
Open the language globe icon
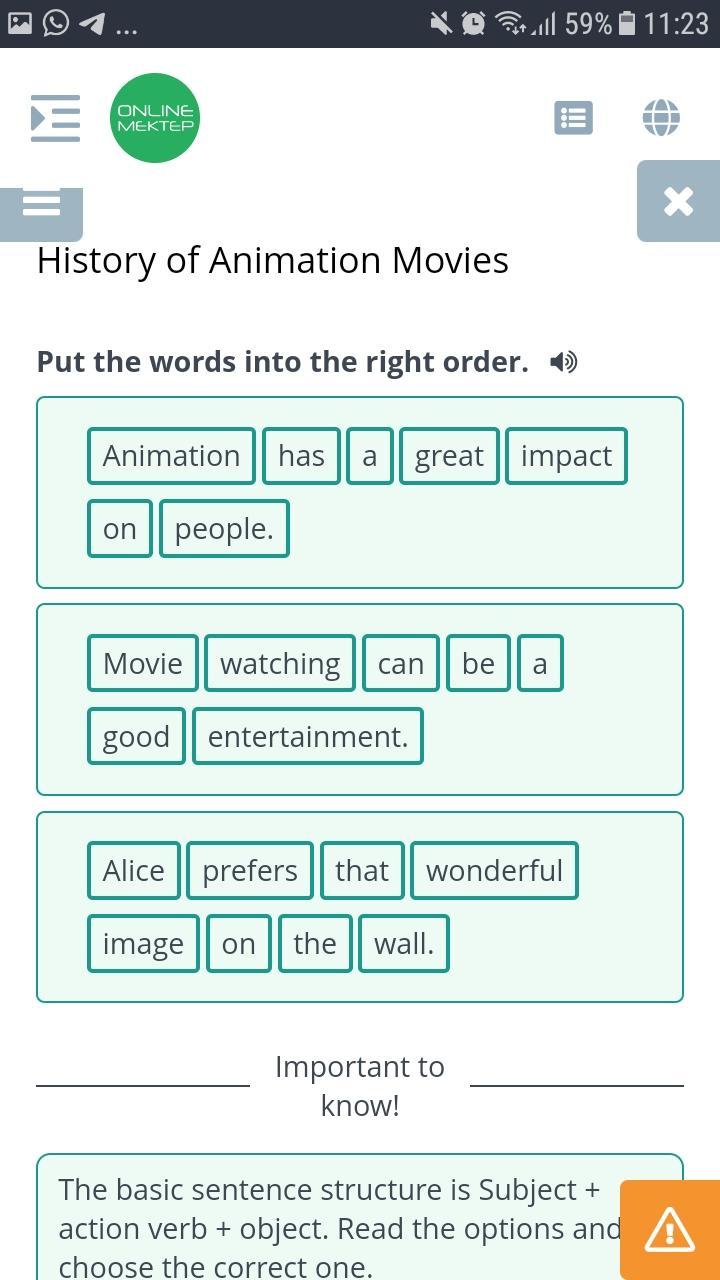[661, 118]
